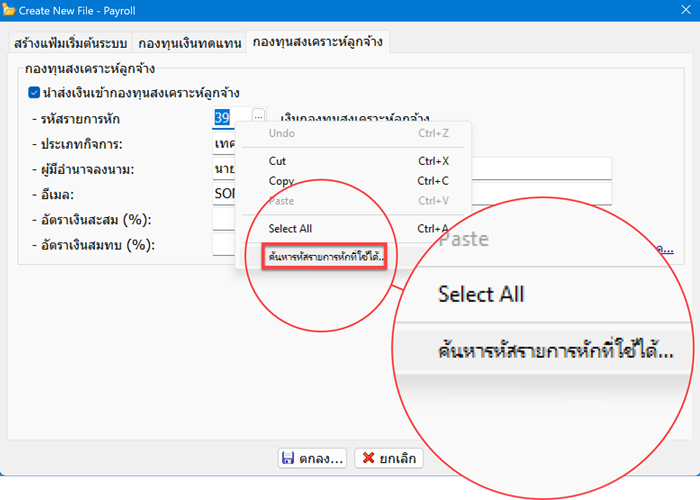Click Undo in the context menu
Screen dimensions: 700x500
[x=283, y=132]
